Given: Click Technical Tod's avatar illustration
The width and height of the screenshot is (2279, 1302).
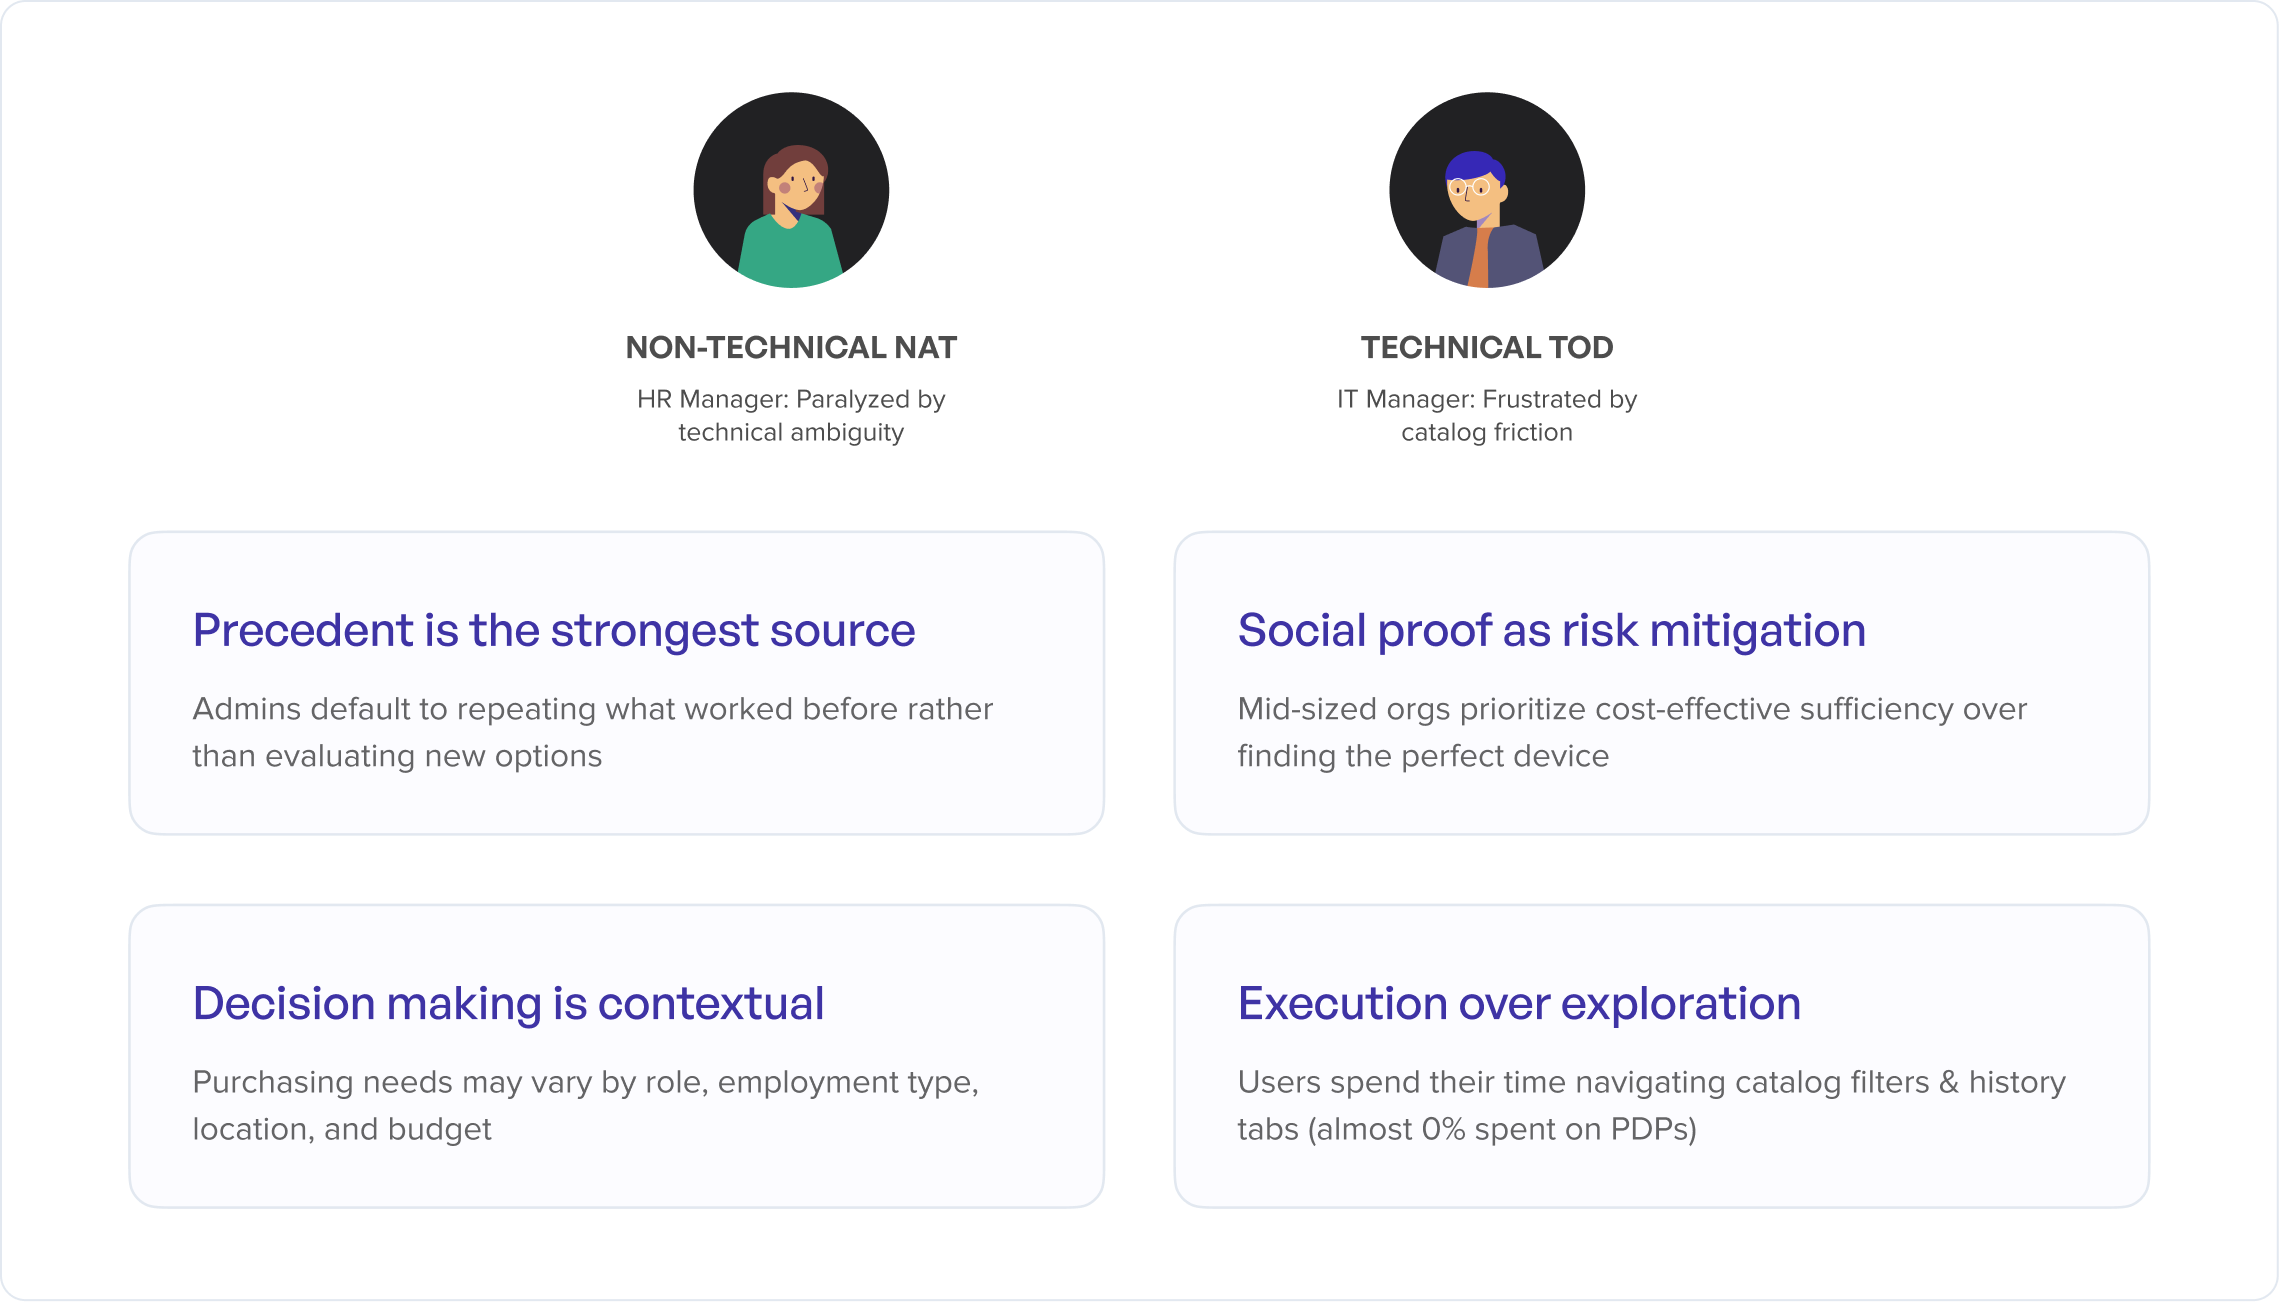Looking at the screenshot, I should click(x=1486, y=190).
